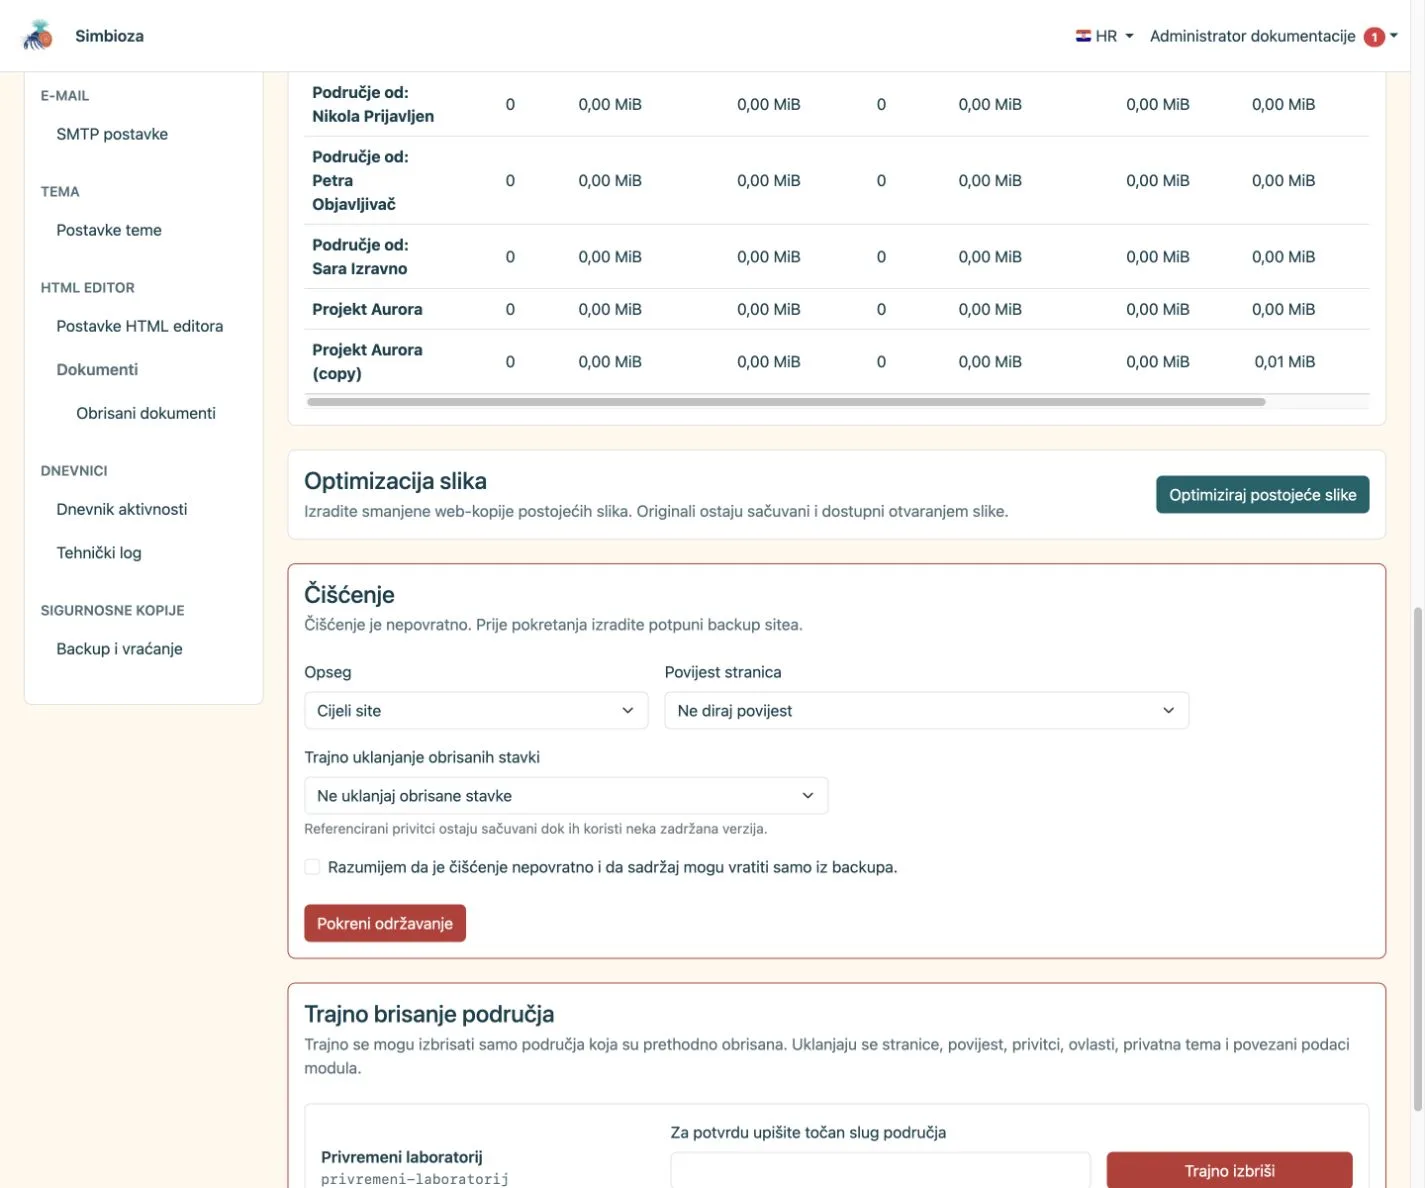Tick the Razumijem da je čišćenje nepovratno checkbox

pos(312,867)
